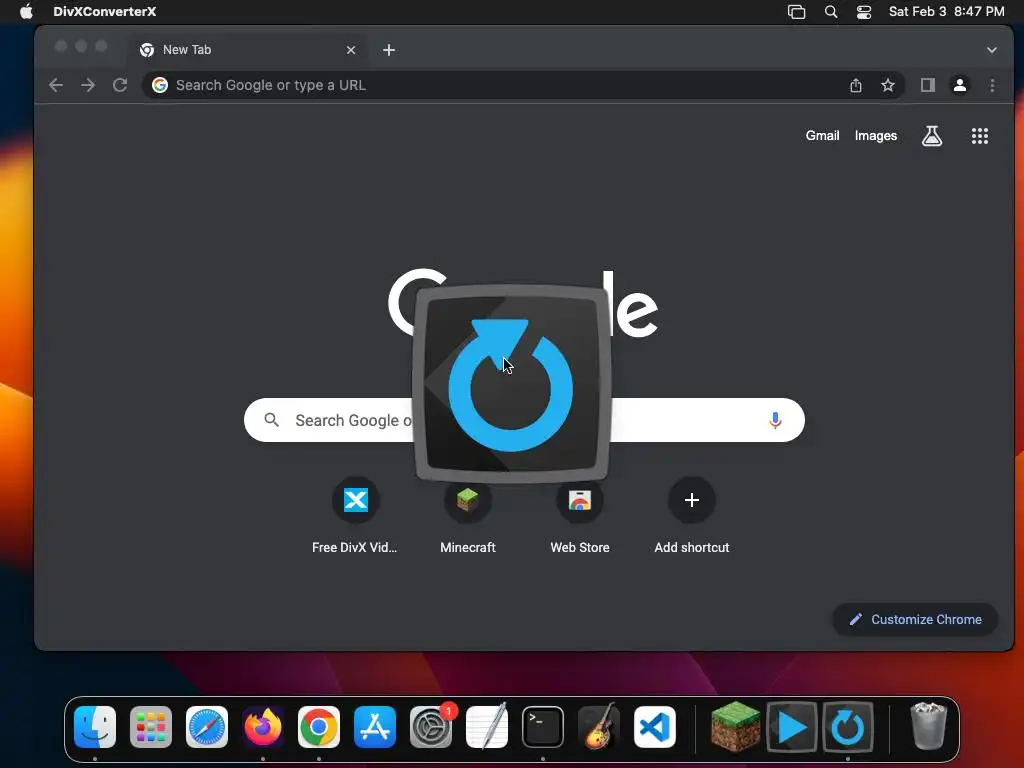Click the DivX Converter splash icon
Screen dimensions: 1024x768
tap(511, 385)
